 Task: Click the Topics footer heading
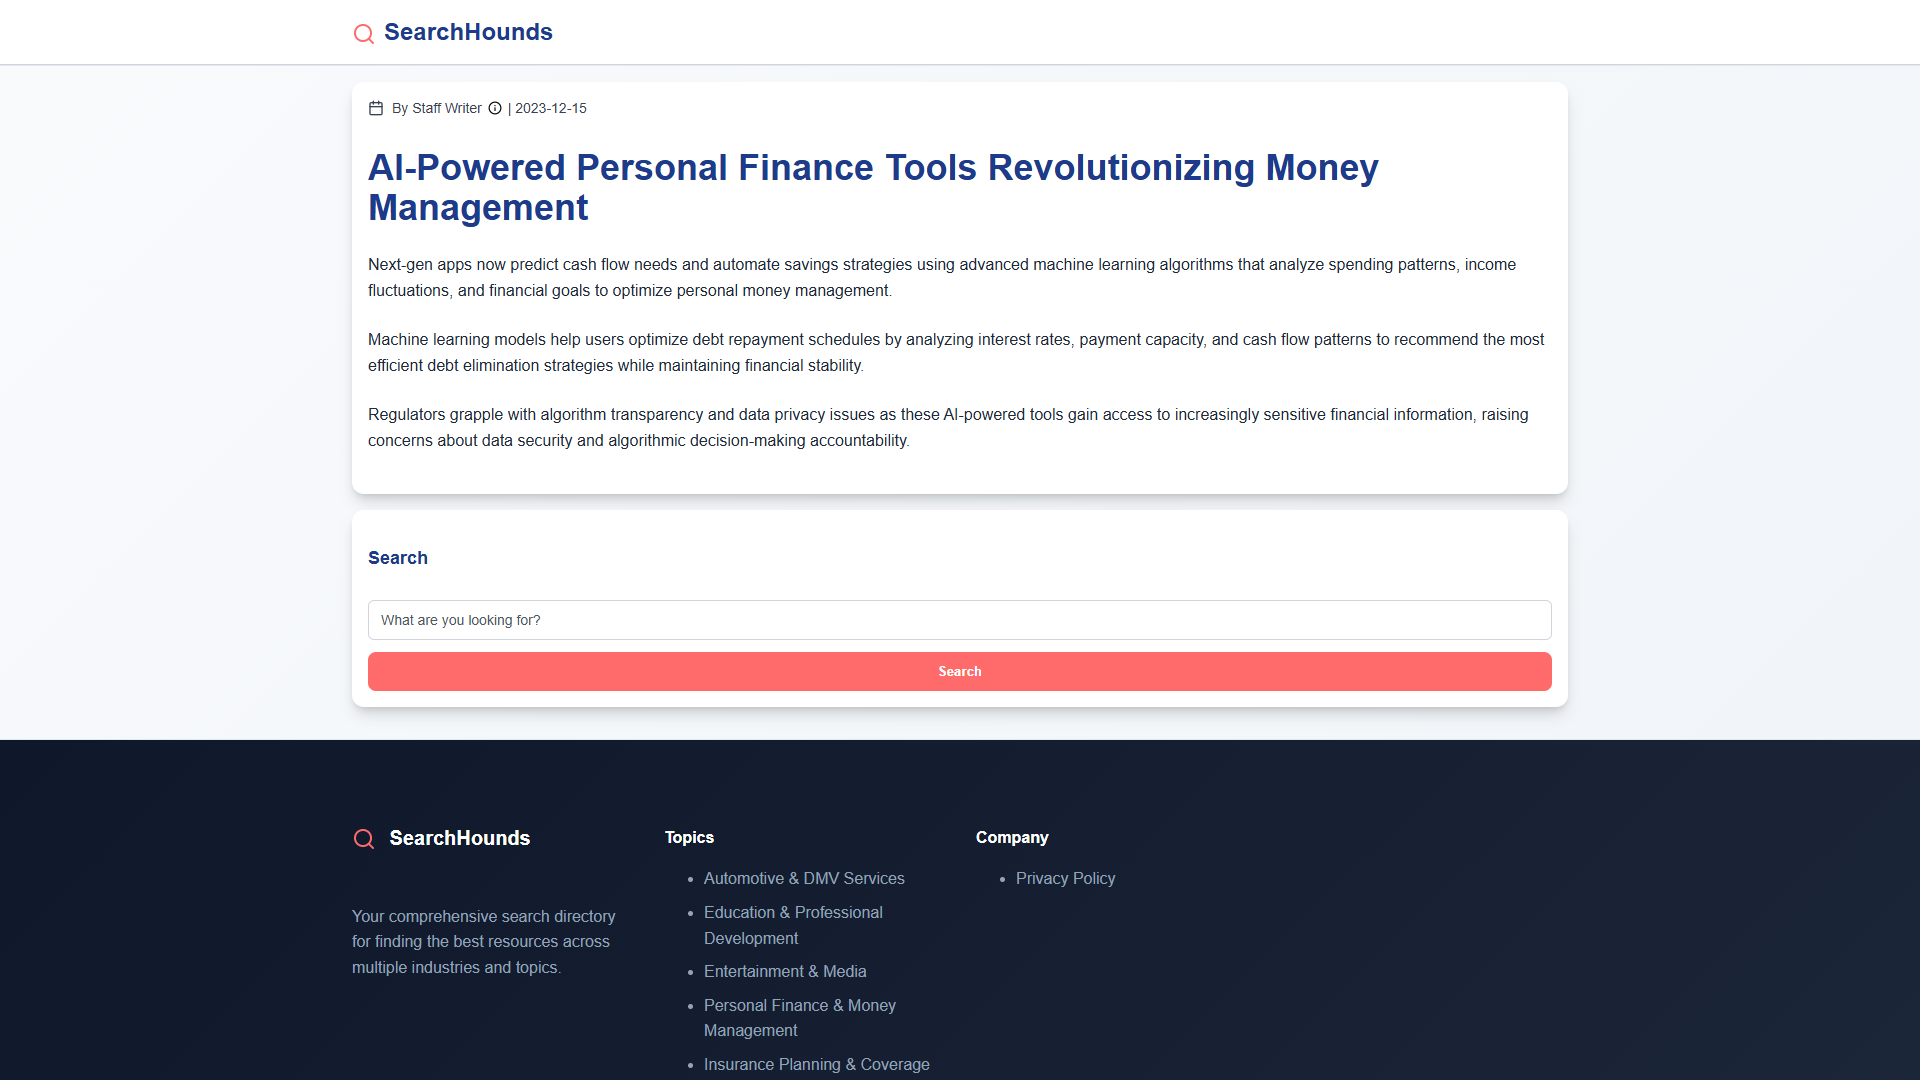coord(689,837)
